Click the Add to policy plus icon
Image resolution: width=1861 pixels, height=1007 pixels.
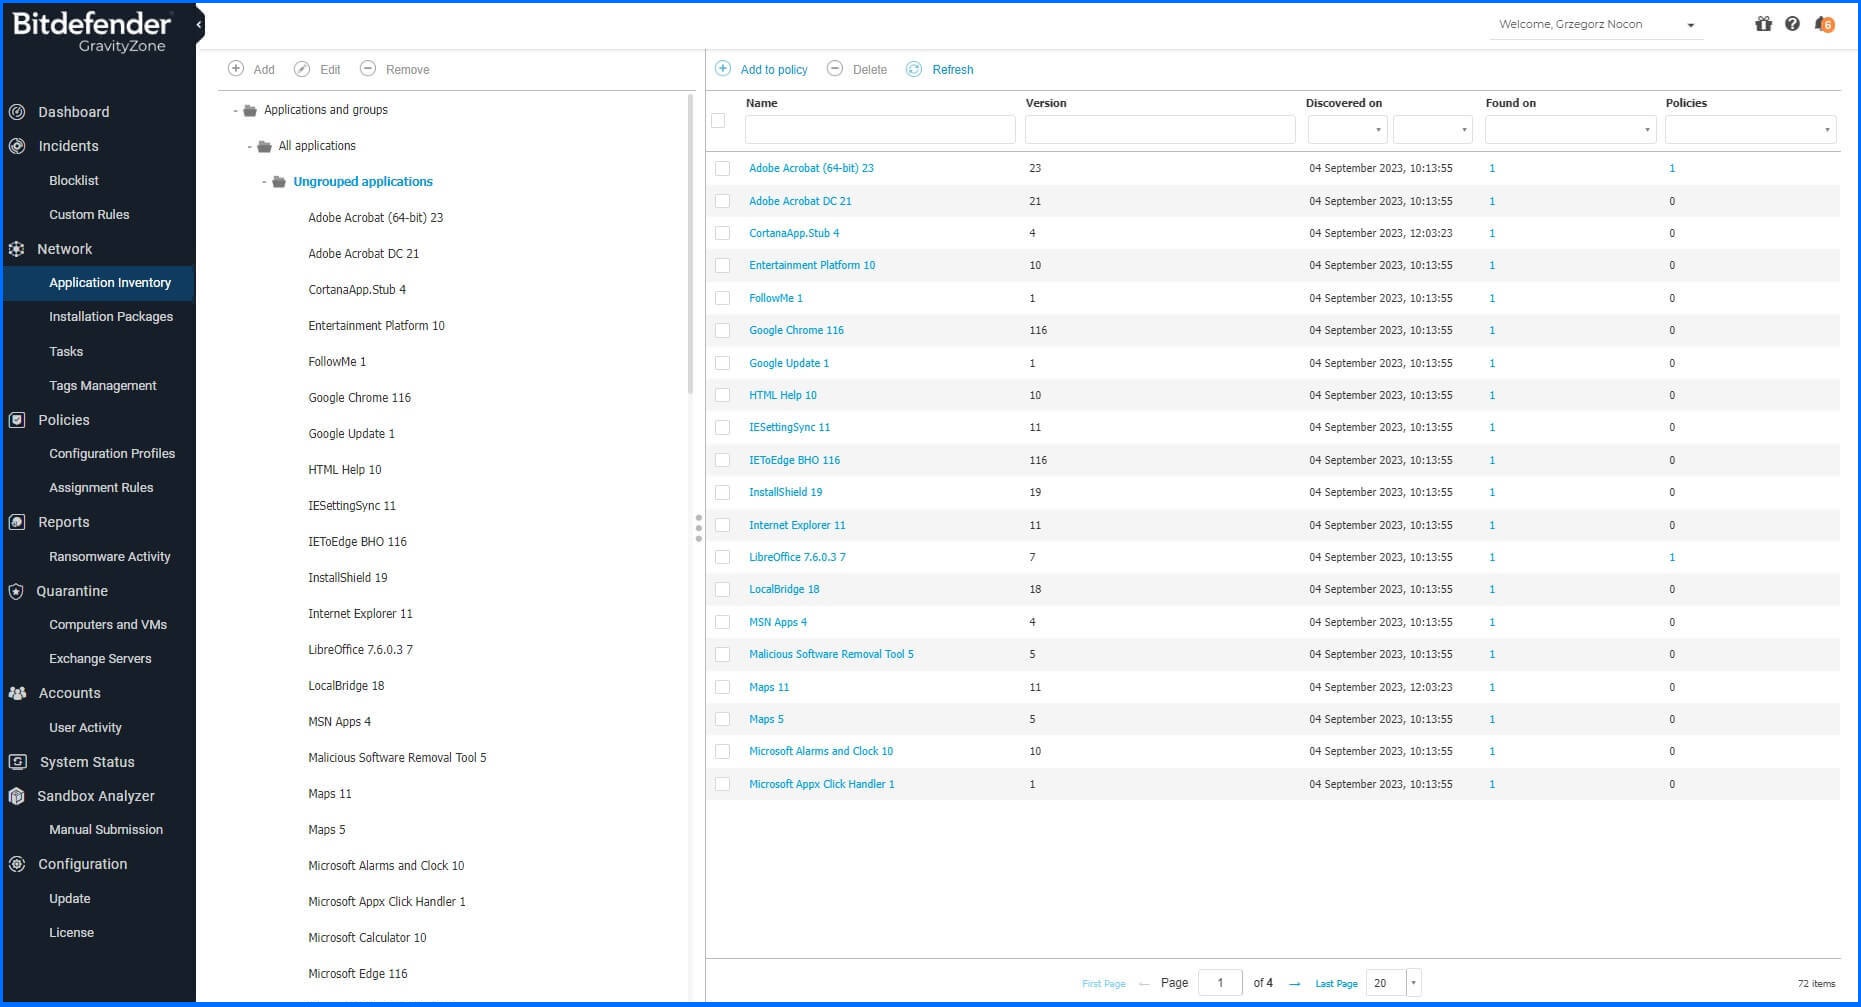click(723, 69)
